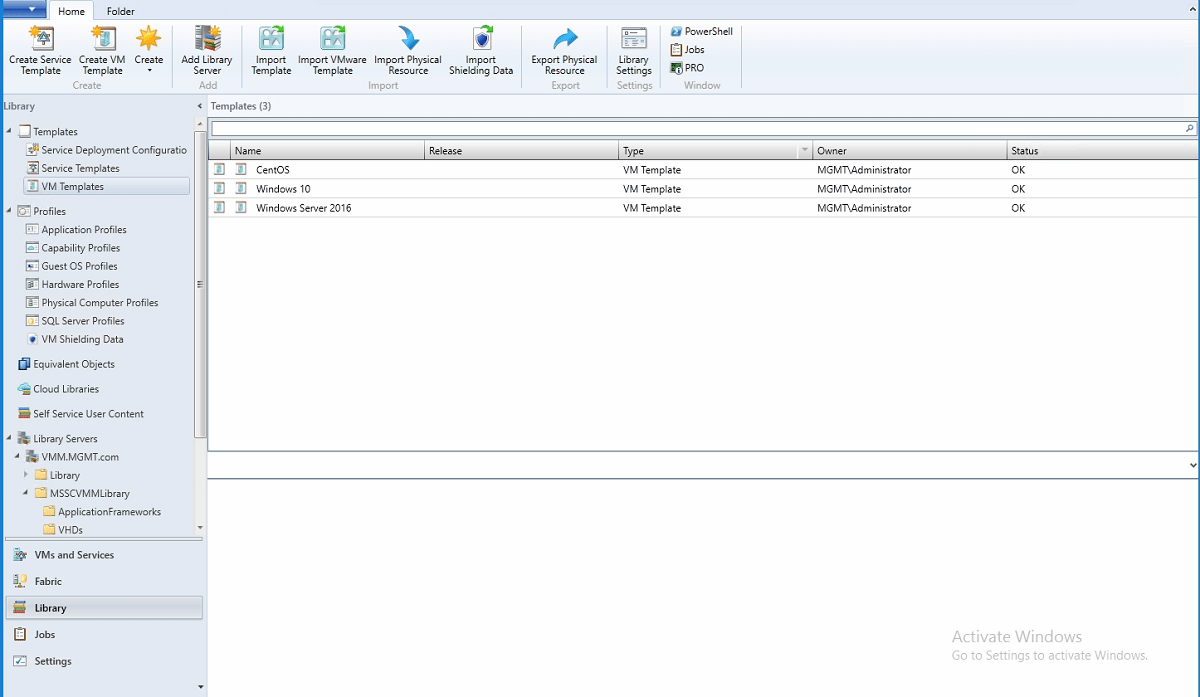Image resolution: width=1200 pixels, height=697 pixels.
Task: Collapse the Templates tree node
Action: (8, 131)
